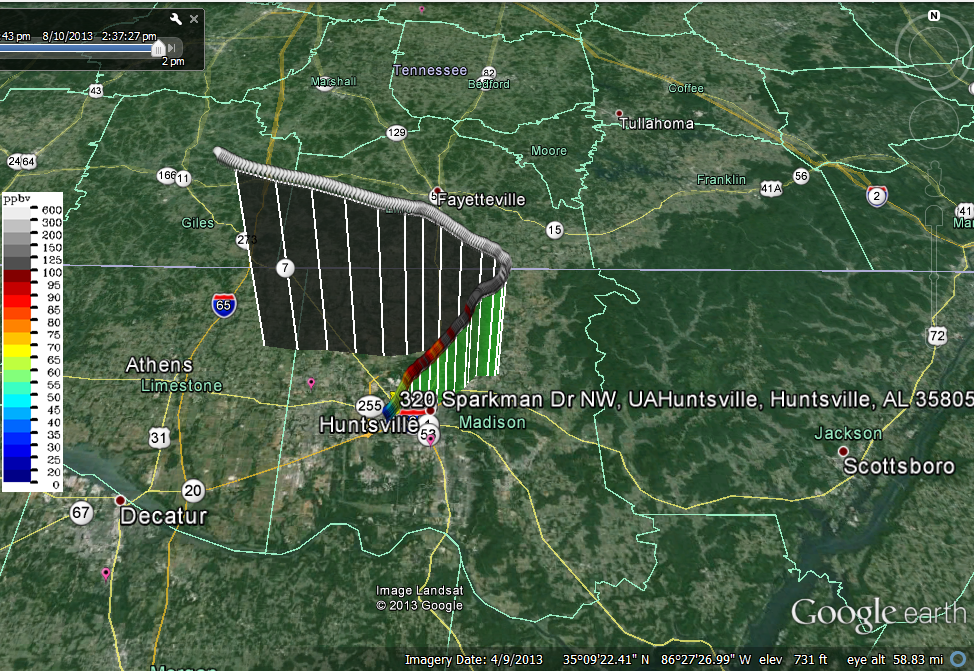Close the time slider panel
This screenshot has width=974, height=671.
(194, 19)
